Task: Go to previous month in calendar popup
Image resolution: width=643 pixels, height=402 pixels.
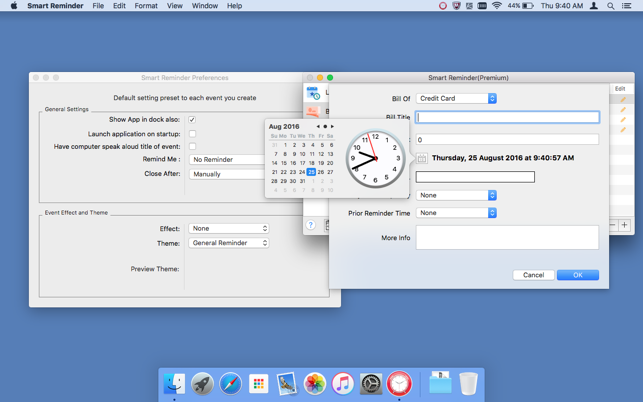Action: (318, 127)
